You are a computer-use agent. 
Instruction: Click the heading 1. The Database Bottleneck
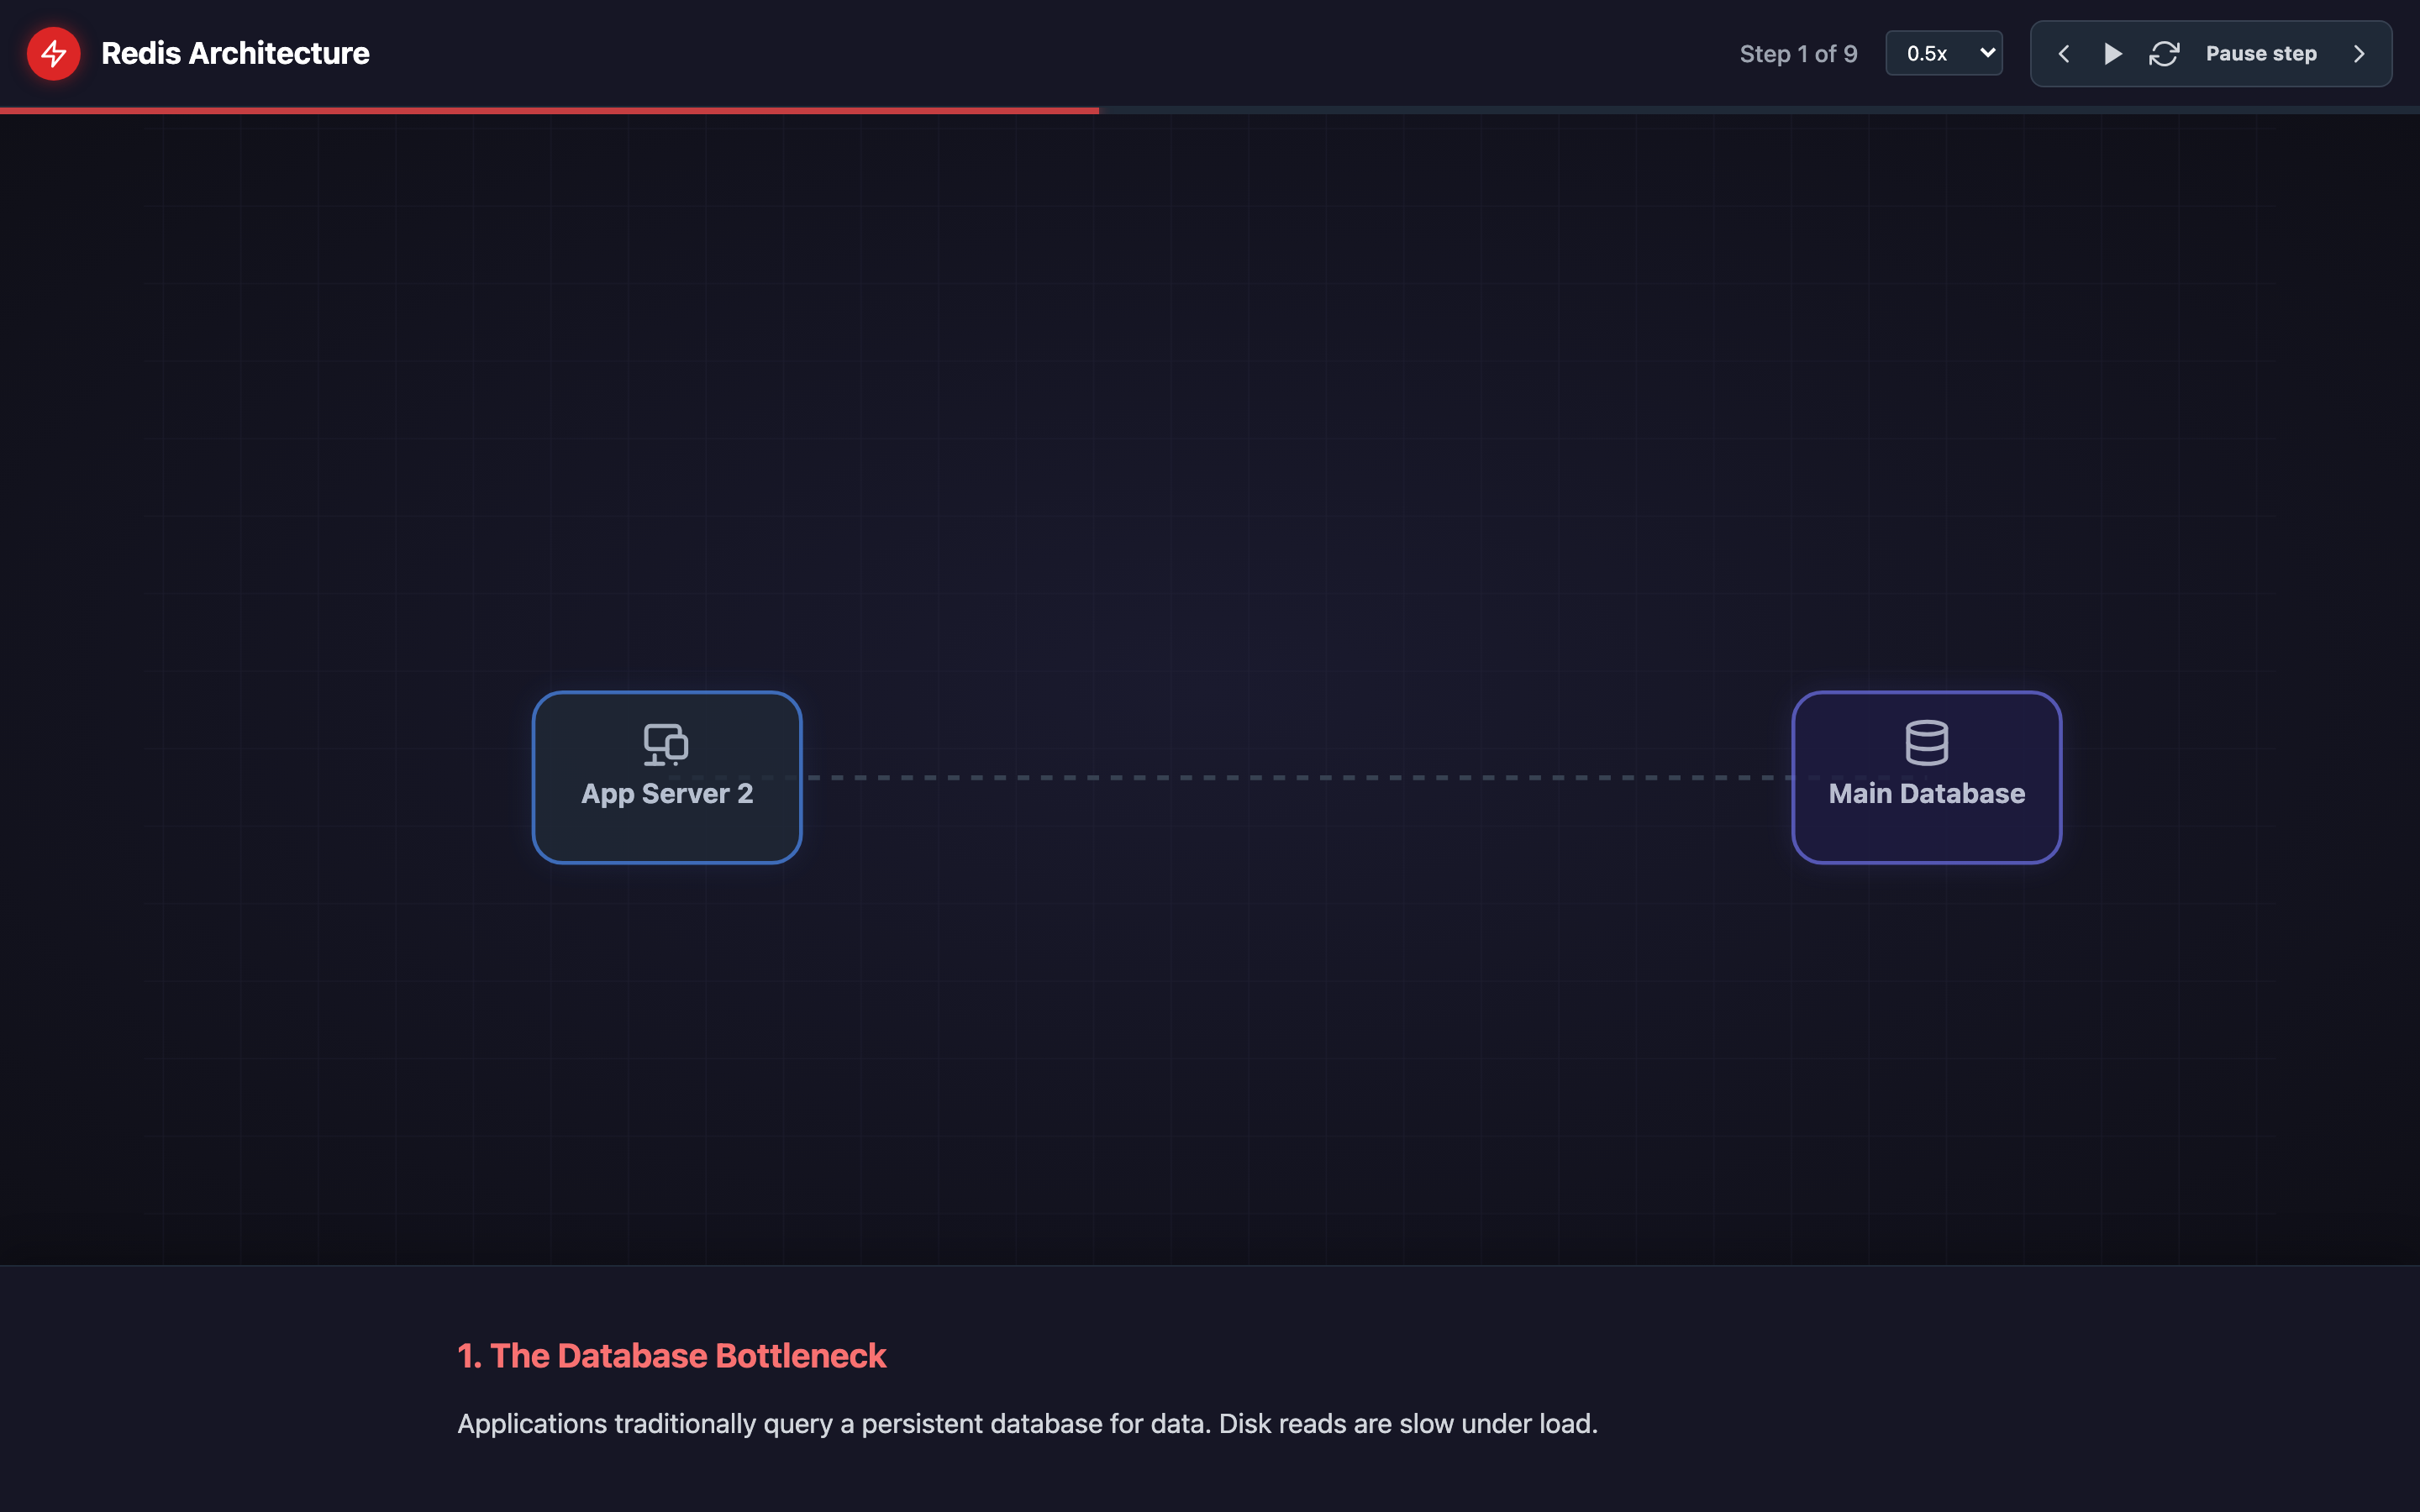[x=671, y=1356]
